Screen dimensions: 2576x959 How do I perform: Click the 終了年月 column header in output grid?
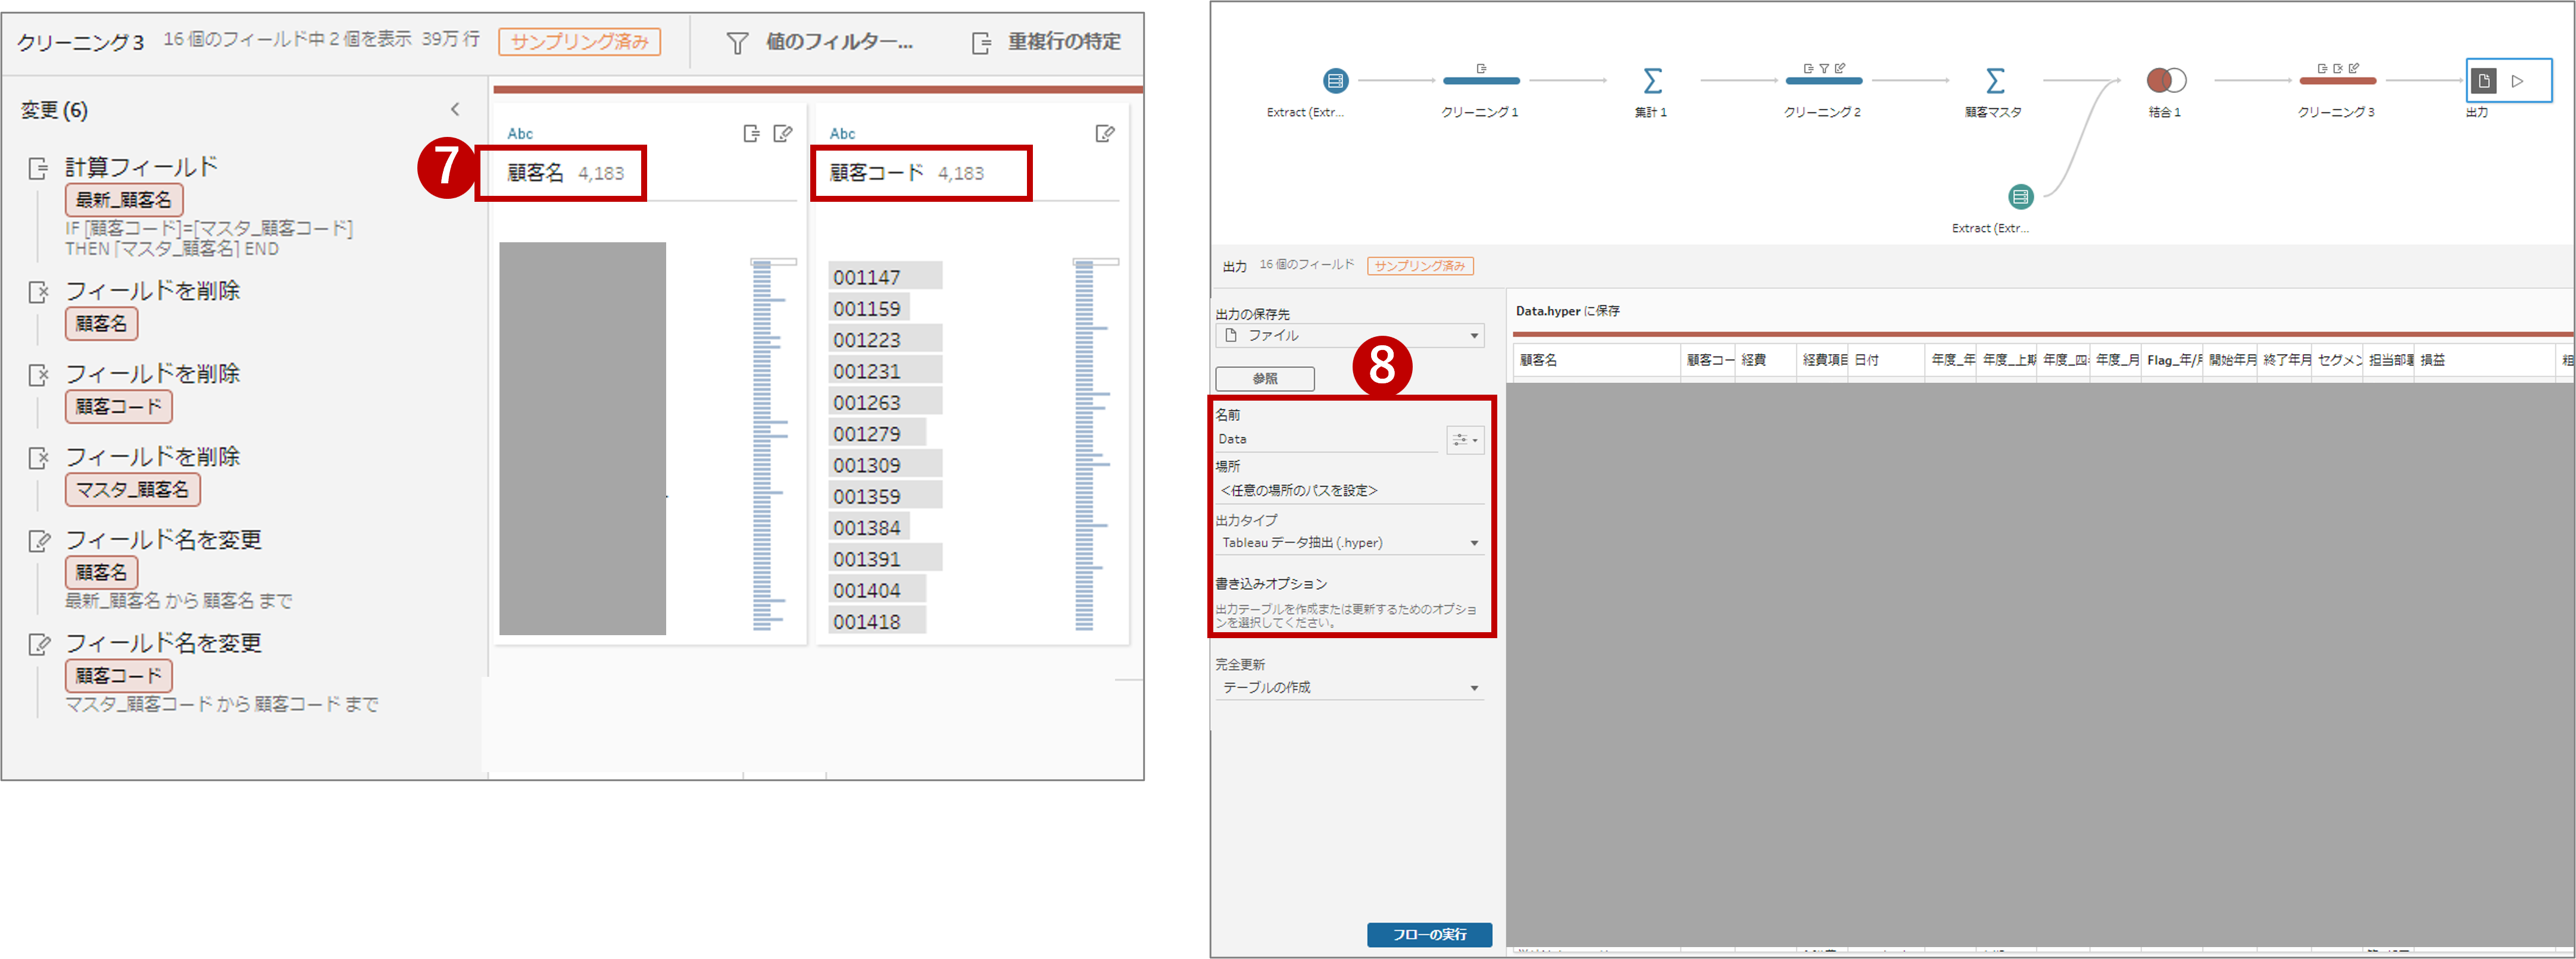[2285, 360]
